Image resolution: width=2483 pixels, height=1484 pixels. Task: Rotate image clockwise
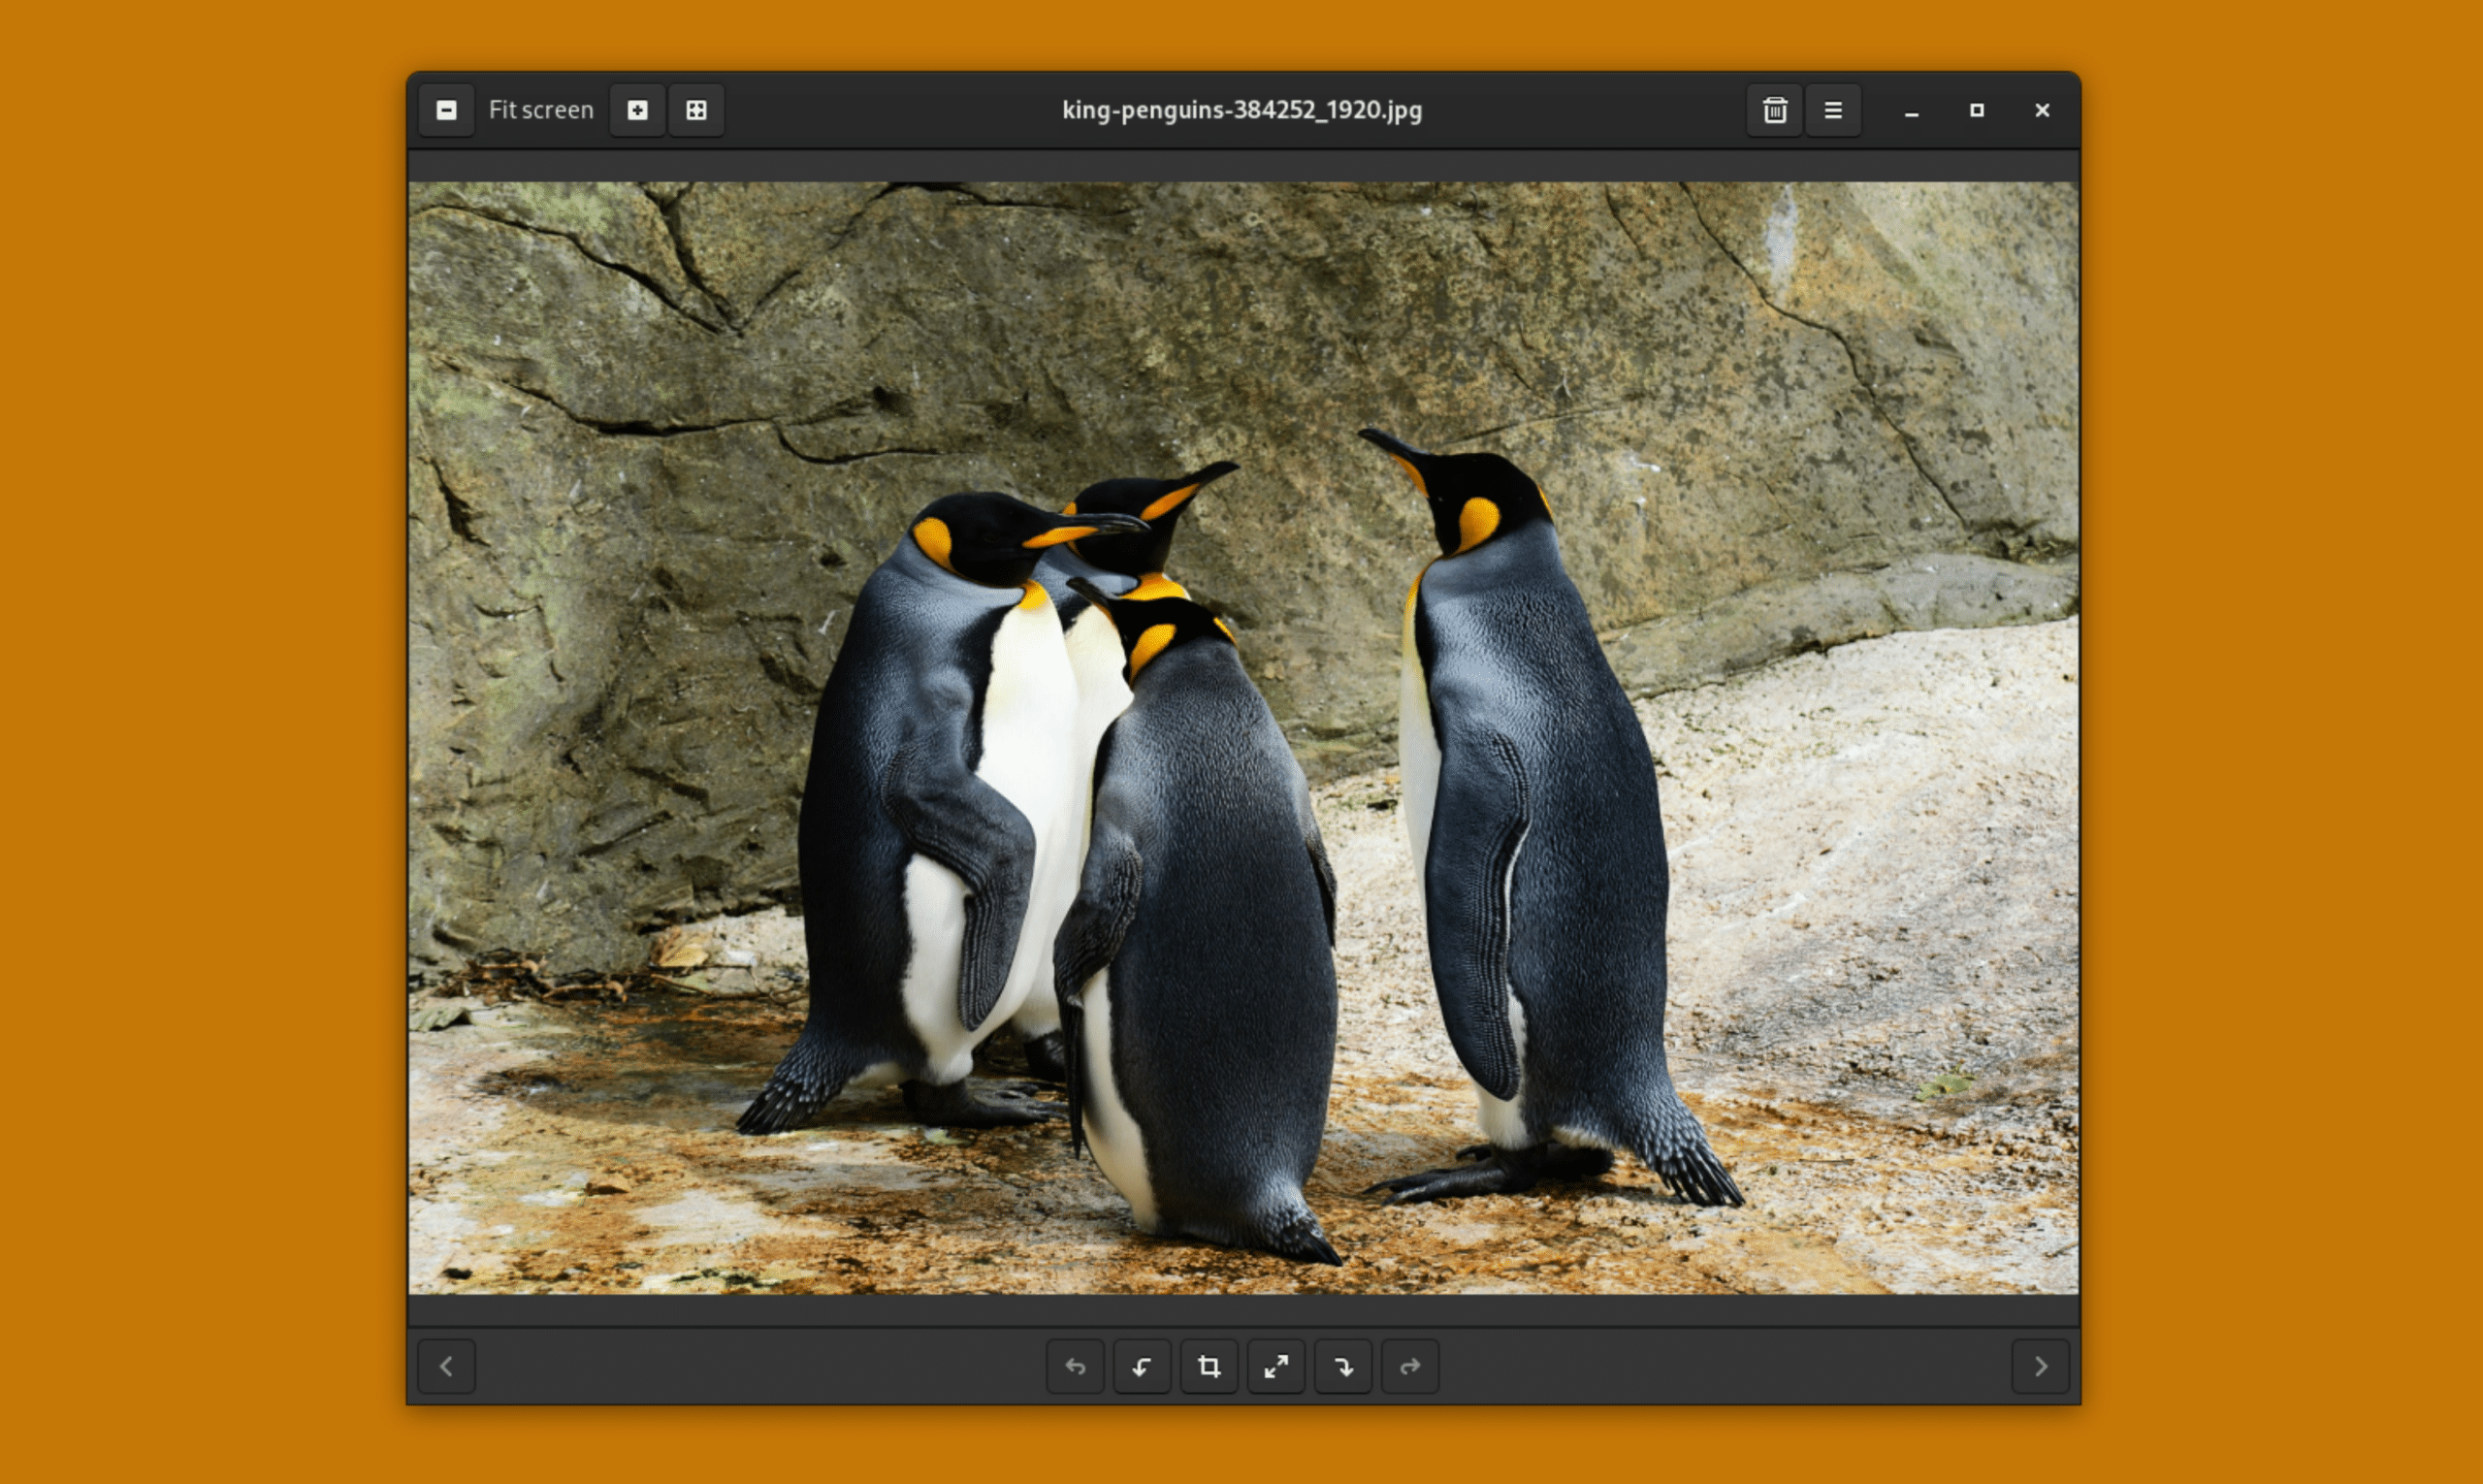tap(1343, 1366)
